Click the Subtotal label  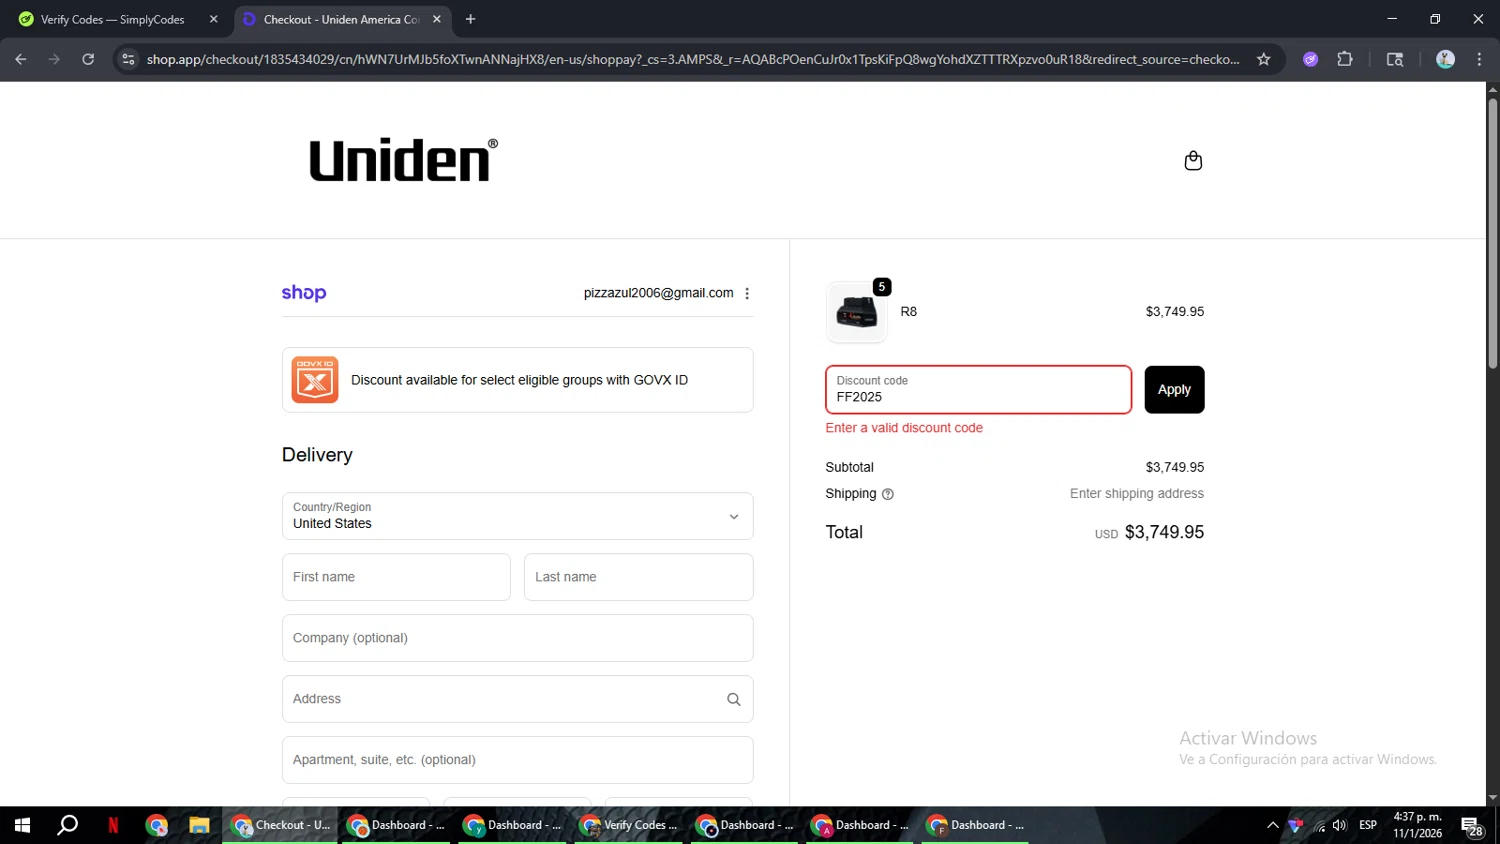[x=849, y=467]
